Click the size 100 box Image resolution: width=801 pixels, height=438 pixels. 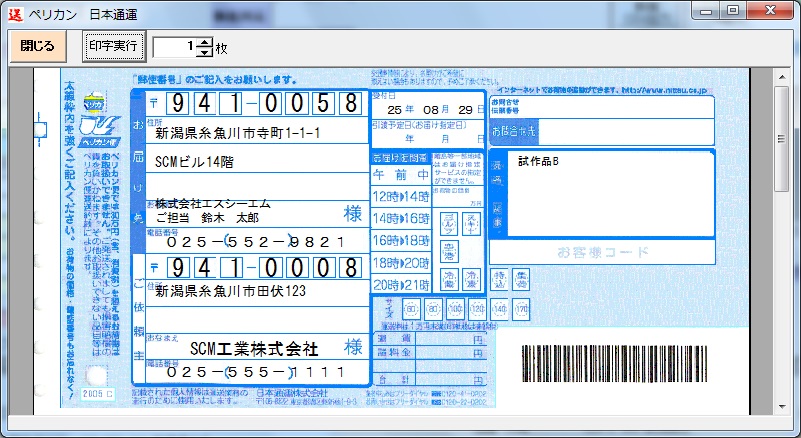click(x=455, y=309)
